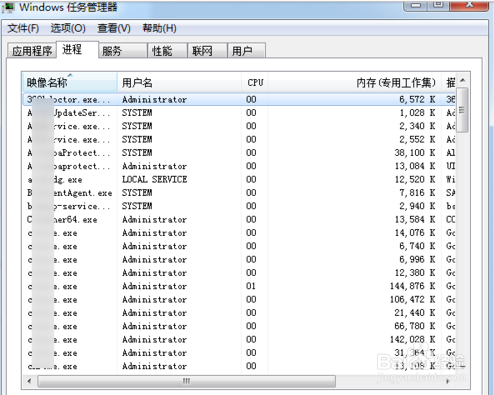Select the process using 38,100 K memory

tap(239, 153)
